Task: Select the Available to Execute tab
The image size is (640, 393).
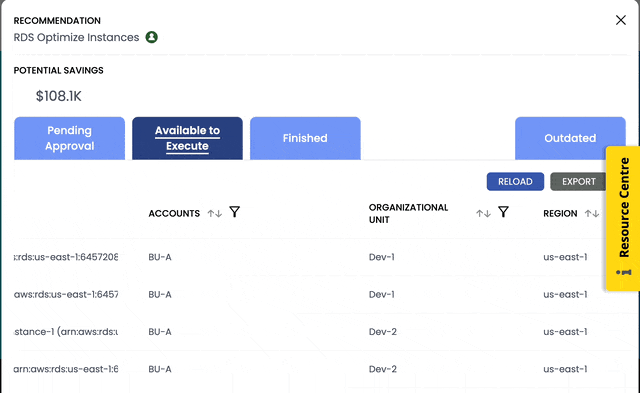Action: tap(187, 138)
